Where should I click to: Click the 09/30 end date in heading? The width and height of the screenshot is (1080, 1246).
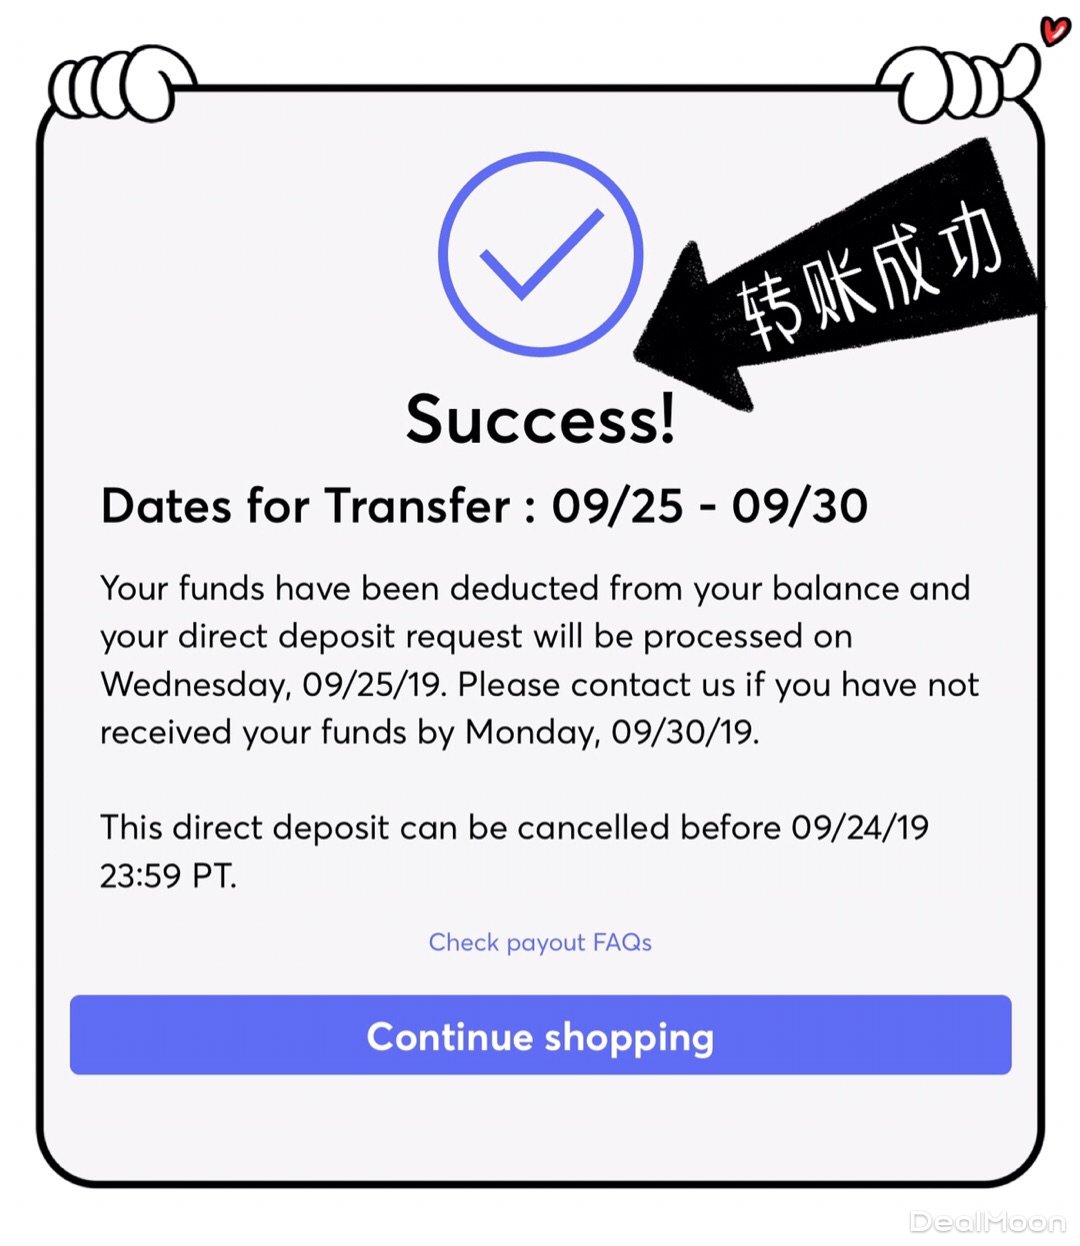click(x=798, y=507)
